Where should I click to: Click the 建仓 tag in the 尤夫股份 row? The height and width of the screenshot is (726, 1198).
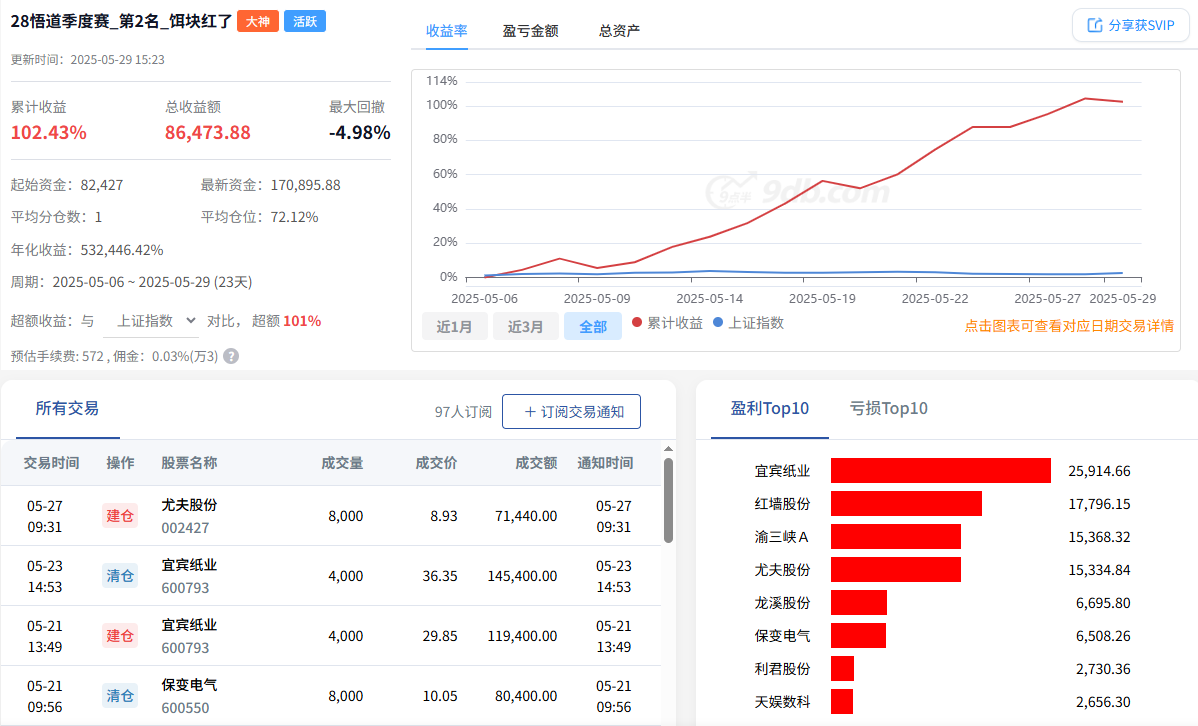click(x=120, y=516)
